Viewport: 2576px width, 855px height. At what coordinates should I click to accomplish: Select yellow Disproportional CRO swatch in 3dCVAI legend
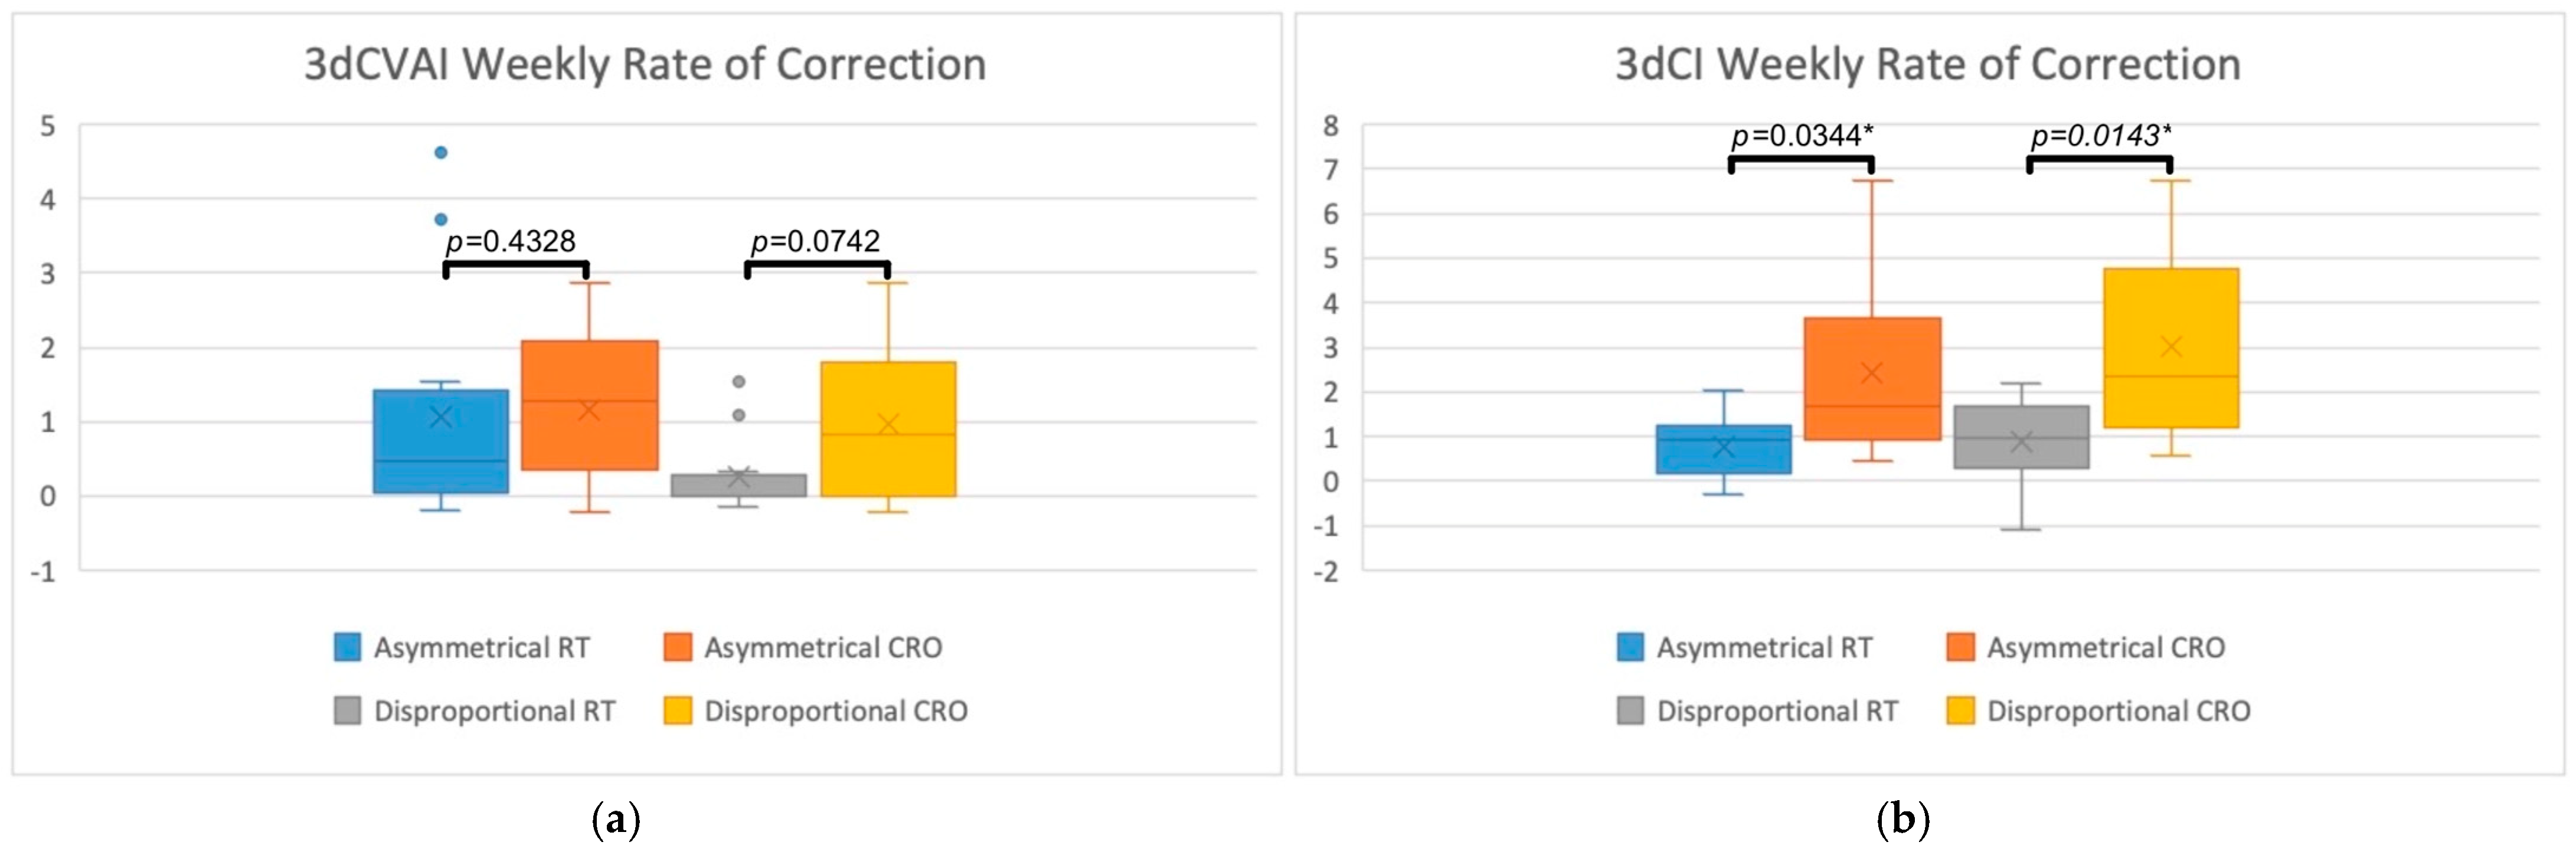click(x=677, y=711)
